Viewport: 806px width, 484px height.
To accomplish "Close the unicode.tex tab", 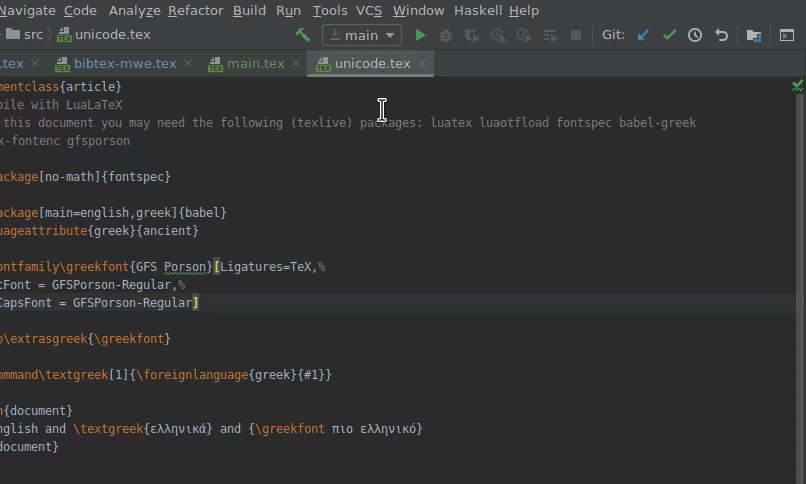I will (x=422, y=63).
